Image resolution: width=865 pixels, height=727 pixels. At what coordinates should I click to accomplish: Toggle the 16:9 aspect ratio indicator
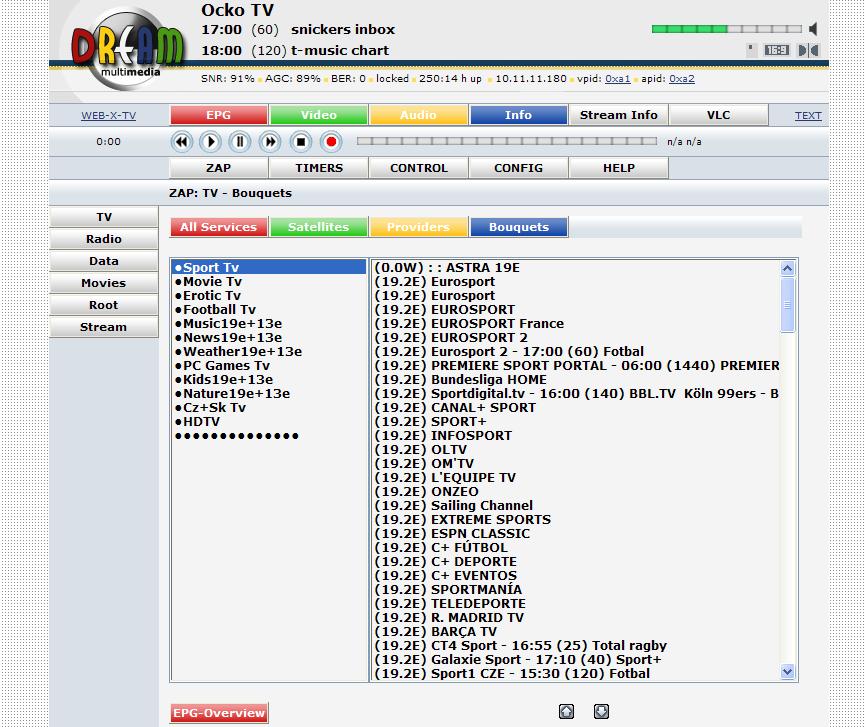click(776, 50)
